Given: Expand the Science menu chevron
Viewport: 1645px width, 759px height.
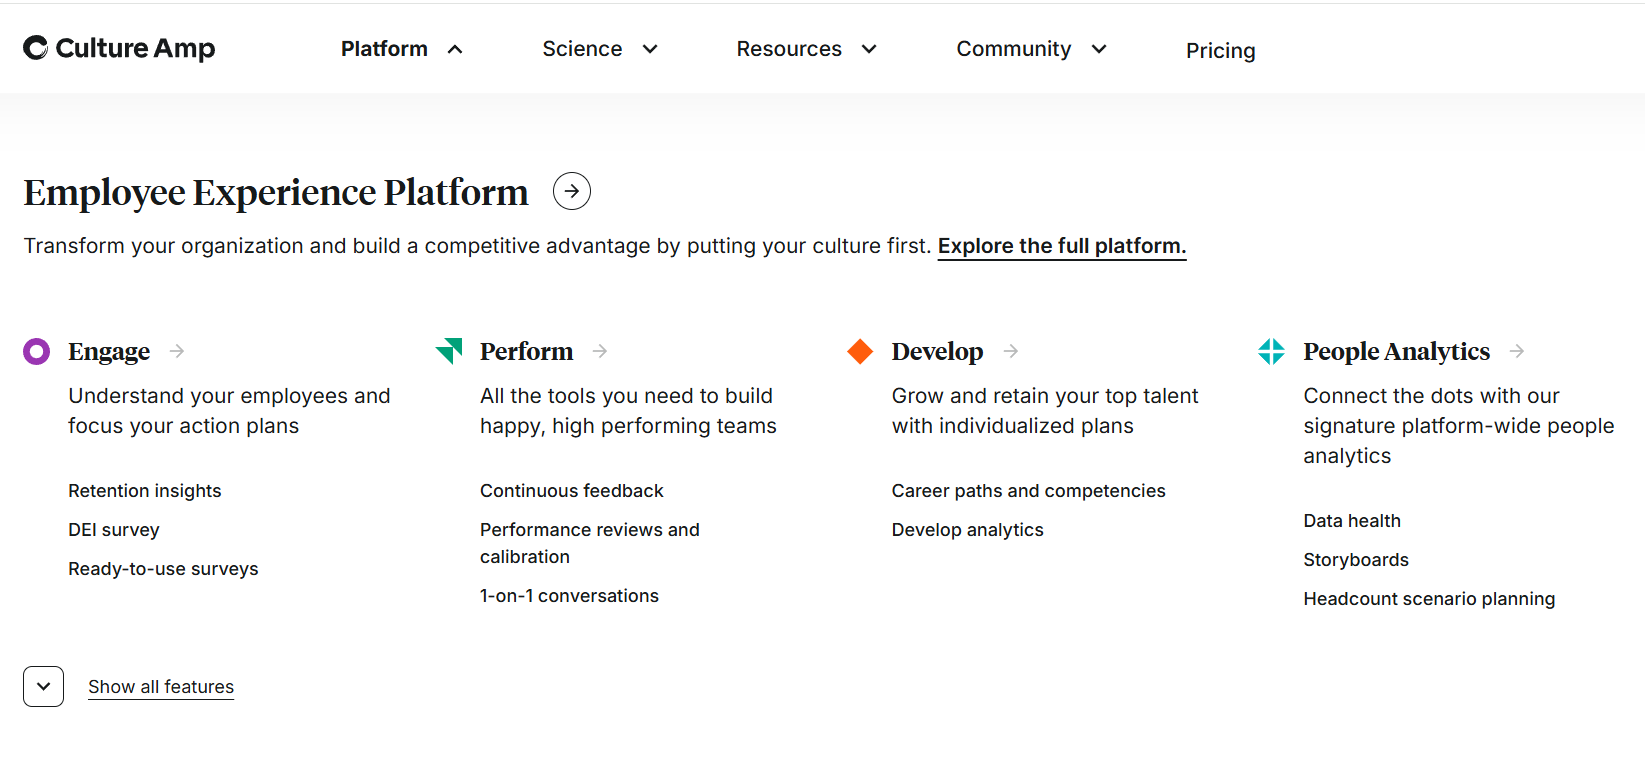Looking at the screenshot, I should 650,49.
